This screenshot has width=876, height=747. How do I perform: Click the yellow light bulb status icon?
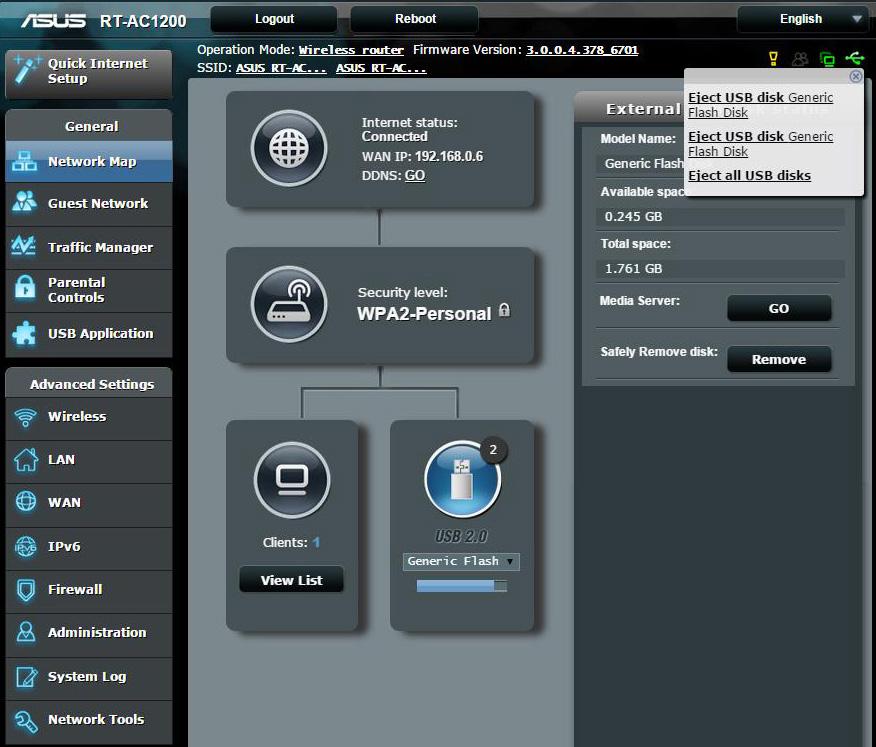(773, 59)
